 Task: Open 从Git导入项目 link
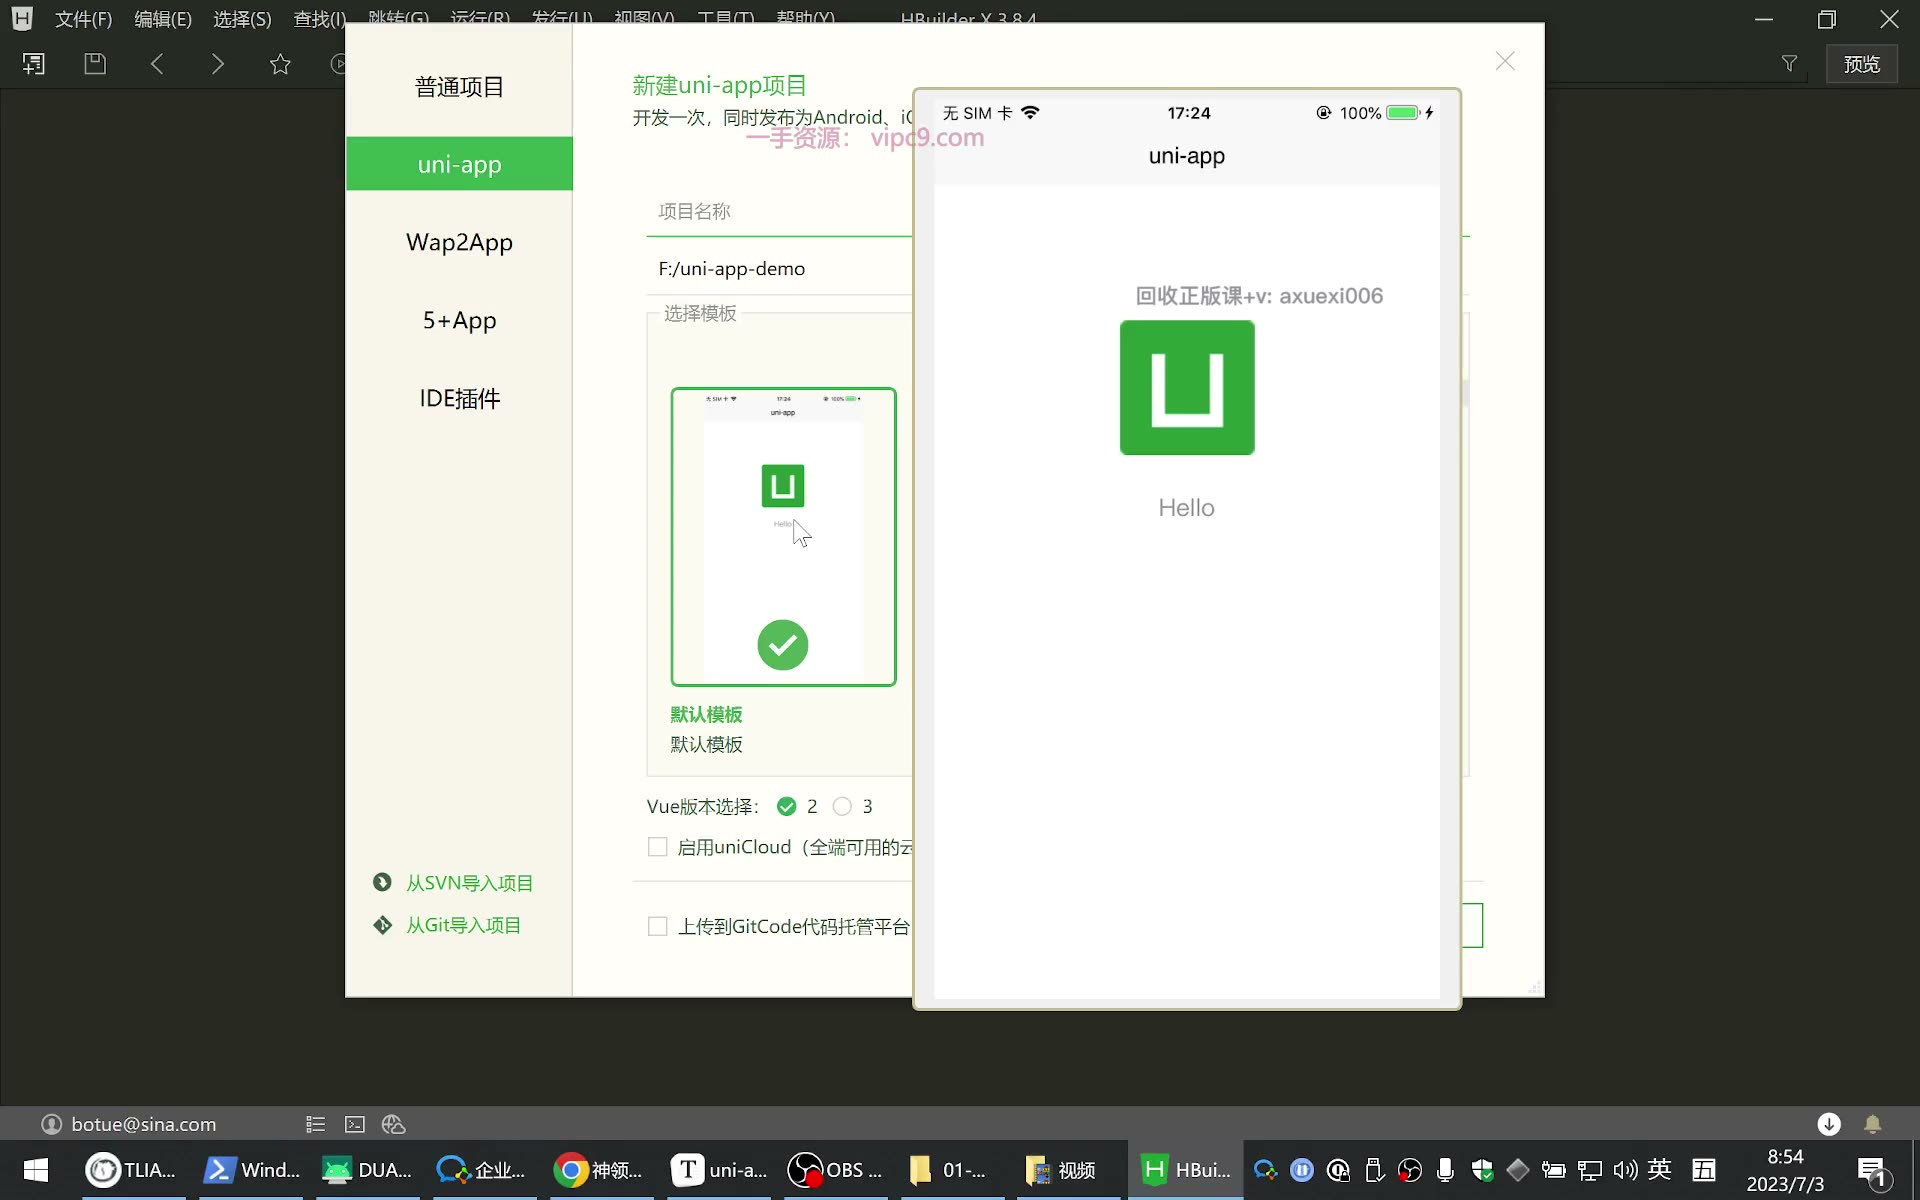[x=463, y=925]
